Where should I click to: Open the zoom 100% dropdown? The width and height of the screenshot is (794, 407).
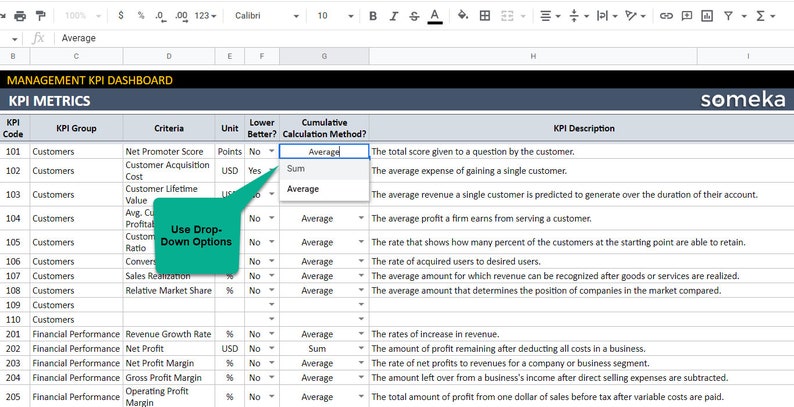(83, 16)
